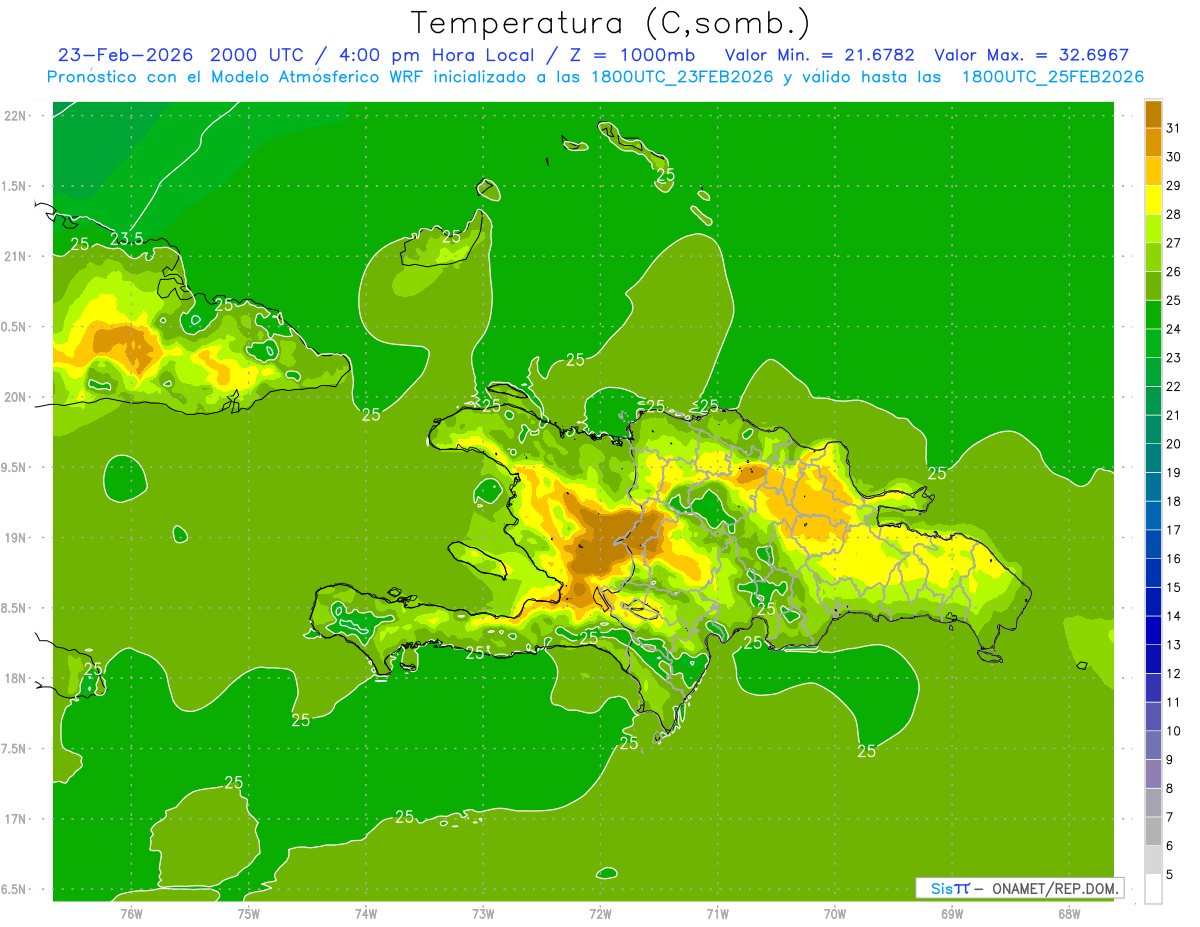
Task: Click the "18N" latitude axis label
Action: pyautogui.click(x=15, y=679)
